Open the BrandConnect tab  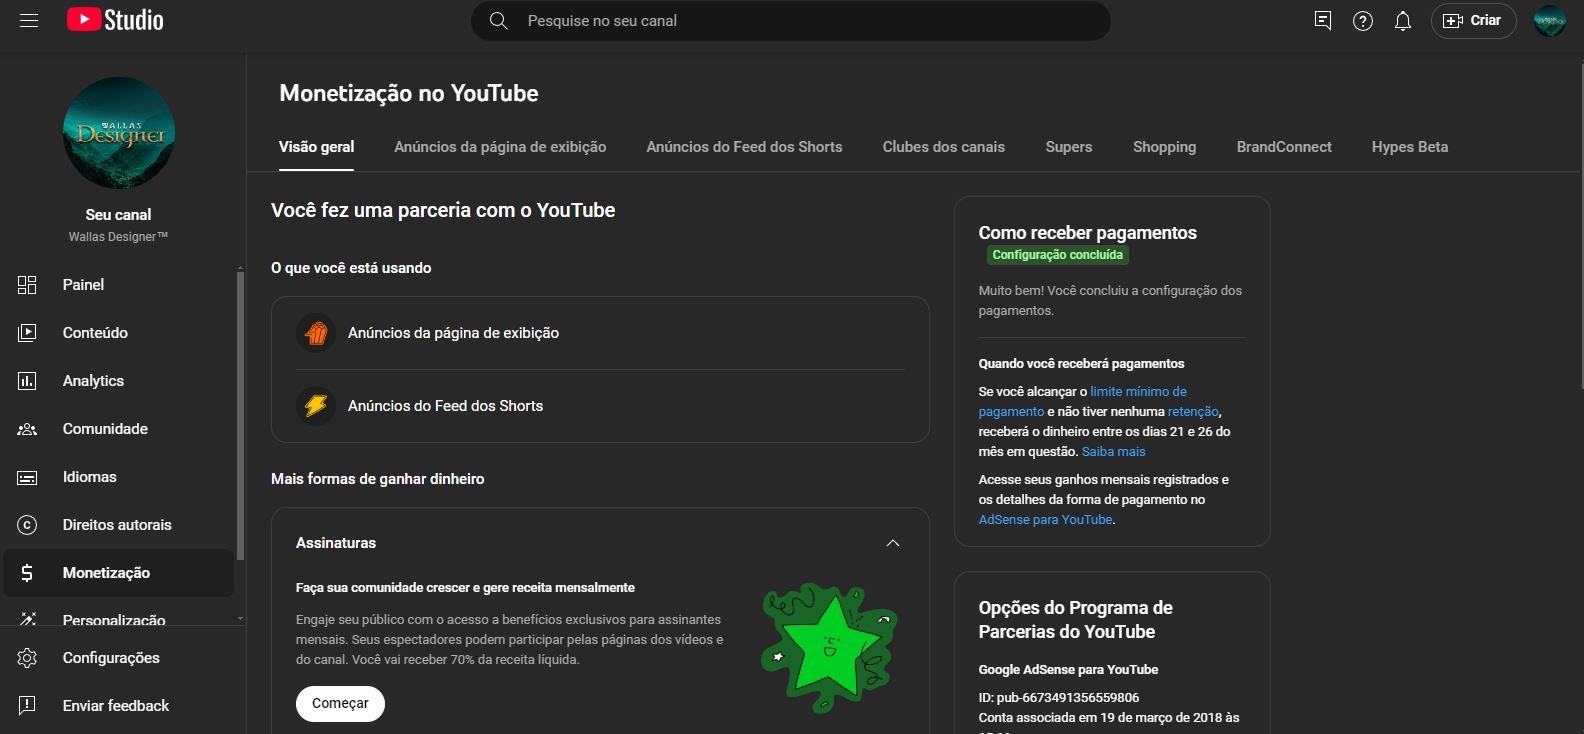[x=1284, y=147]
